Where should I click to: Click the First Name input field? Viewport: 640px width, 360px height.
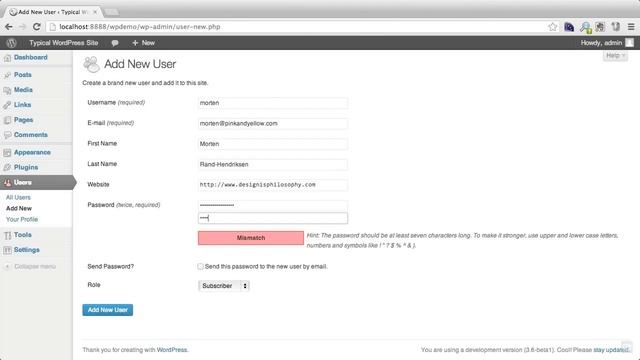click(273, 144)
